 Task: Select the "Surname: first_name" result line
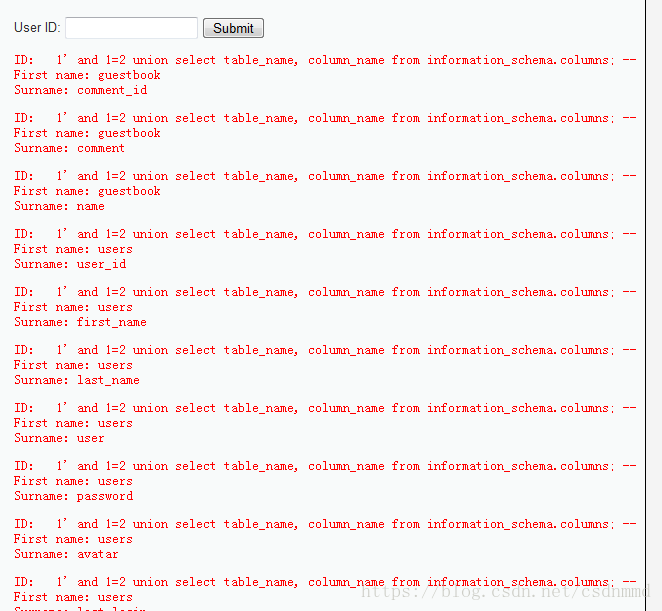click(x=80, y=322)
